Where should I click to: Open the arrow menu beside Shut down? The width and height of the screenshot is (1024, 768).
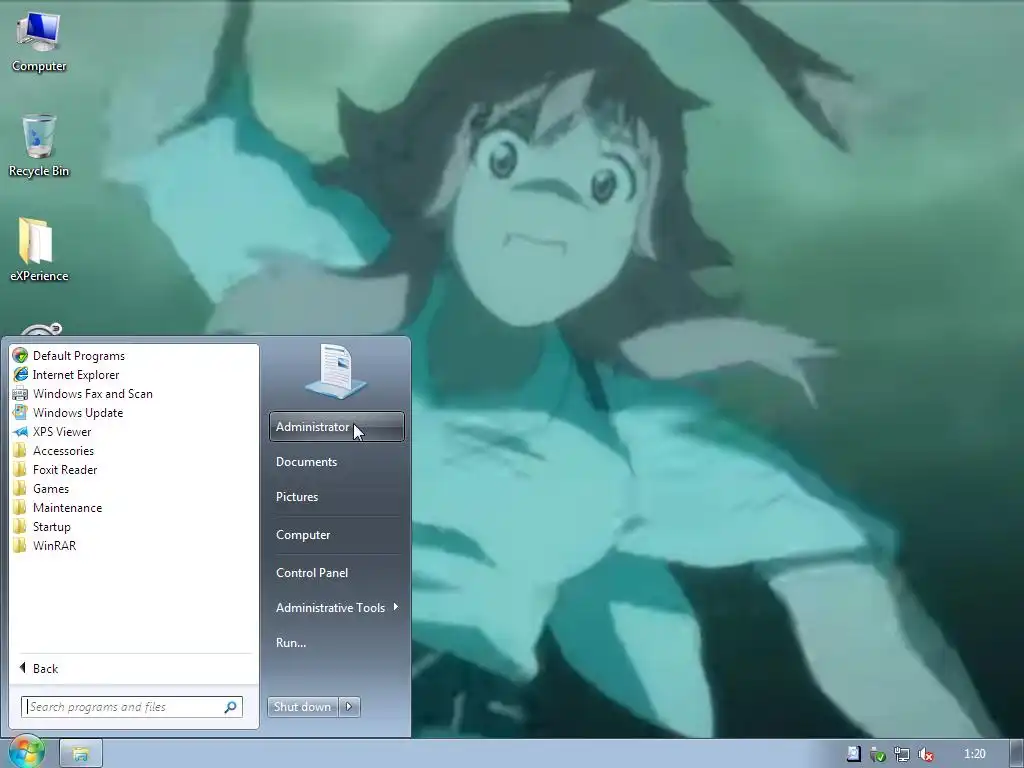coord(349,707)
